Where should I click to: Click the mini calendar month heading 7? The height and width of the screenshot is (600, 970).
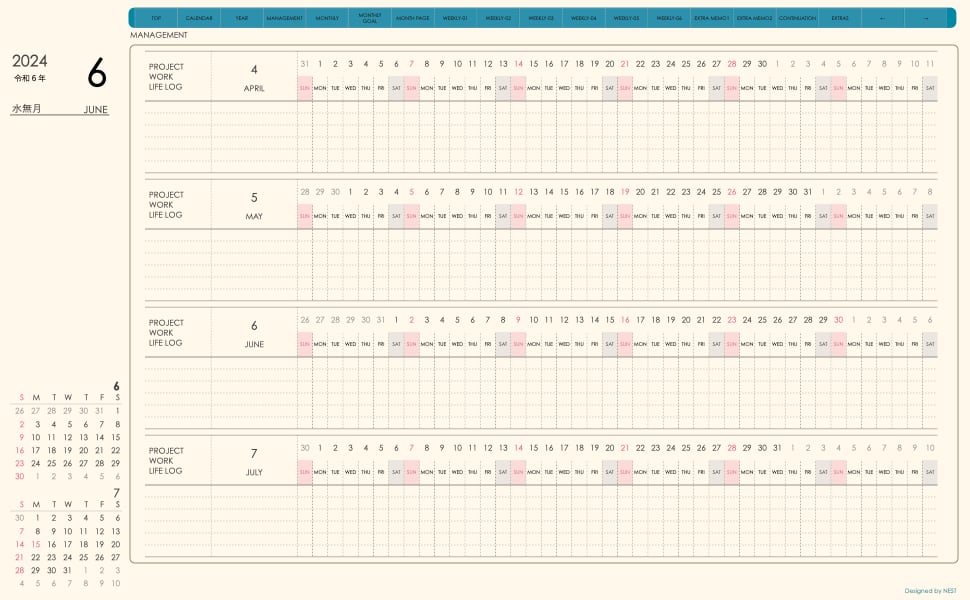point(116,492)
